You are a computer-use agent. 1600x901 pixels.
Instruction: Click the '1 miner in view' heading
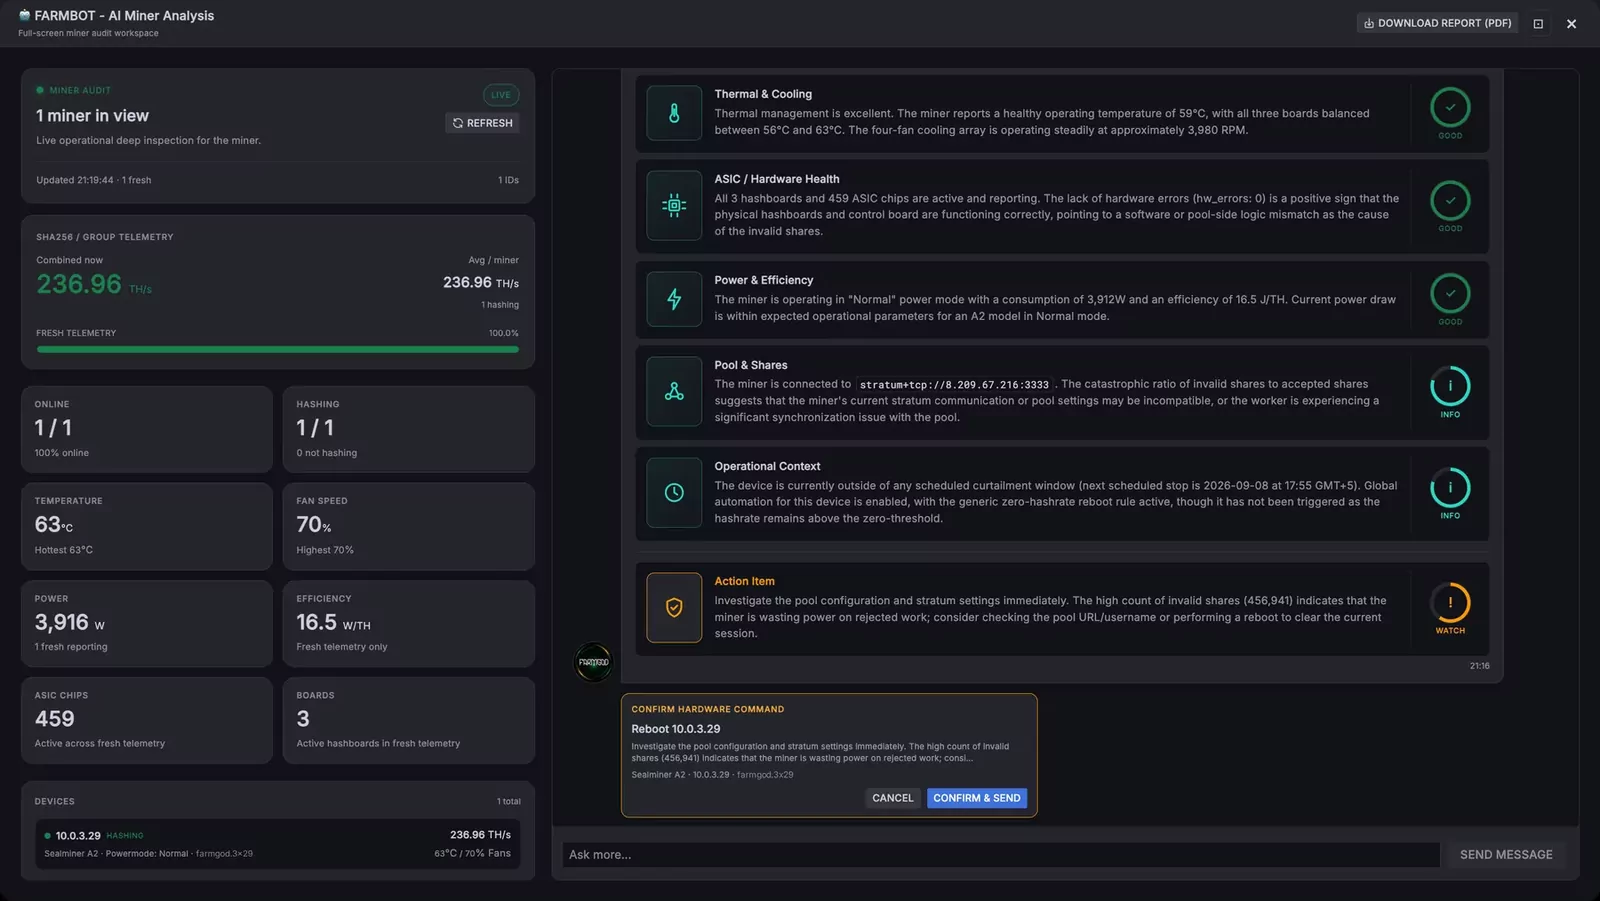pyautogui.click(x=92, y=116)
